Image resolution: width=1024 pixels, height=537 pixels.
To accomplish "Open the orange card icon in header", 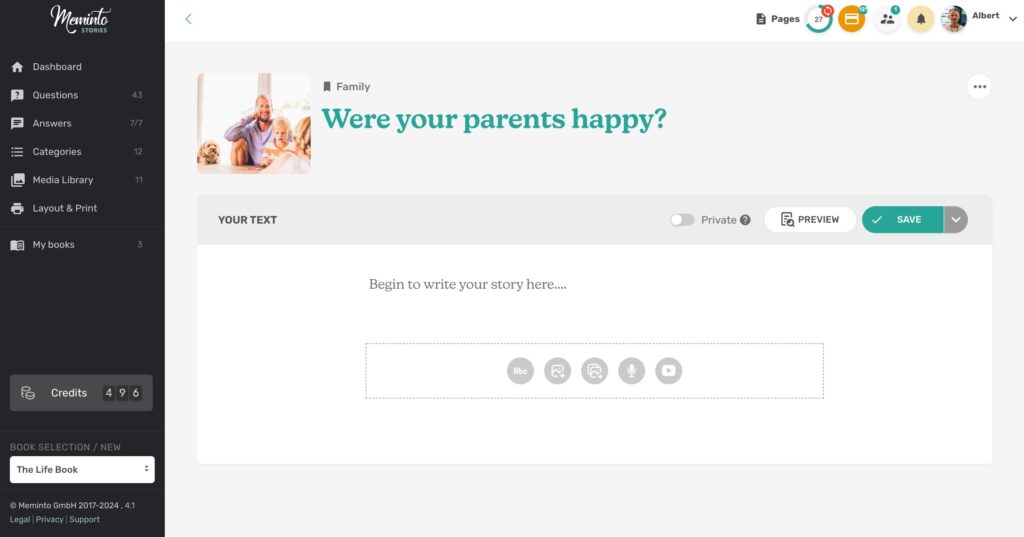I will pyautogui.click(x=852, y=19).
